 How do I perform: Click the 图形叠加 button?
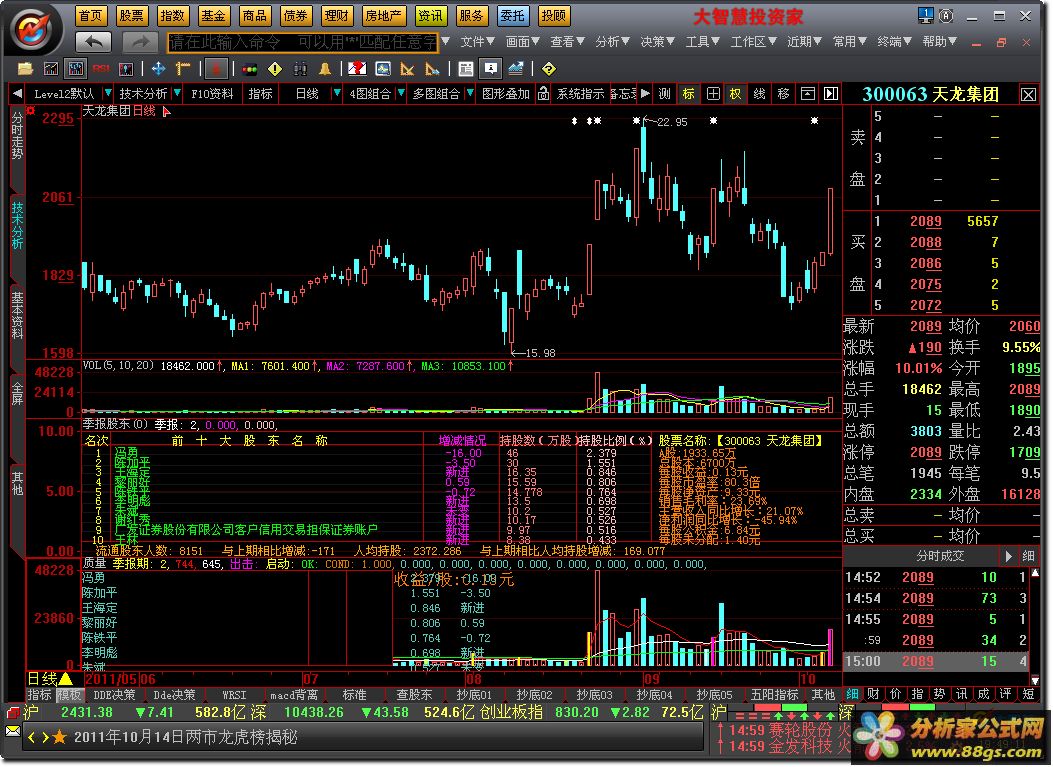pos(506,93)
